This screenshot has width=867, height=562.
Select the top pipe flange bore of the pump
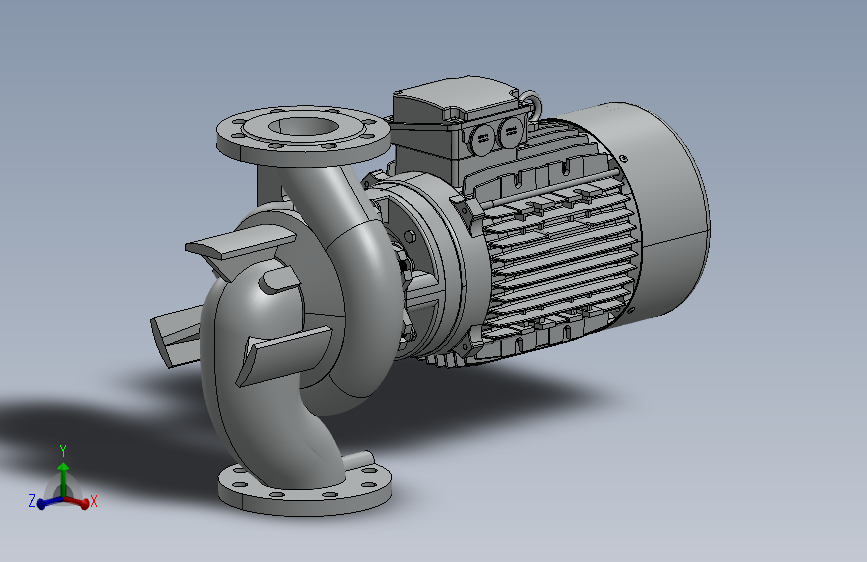303,126
